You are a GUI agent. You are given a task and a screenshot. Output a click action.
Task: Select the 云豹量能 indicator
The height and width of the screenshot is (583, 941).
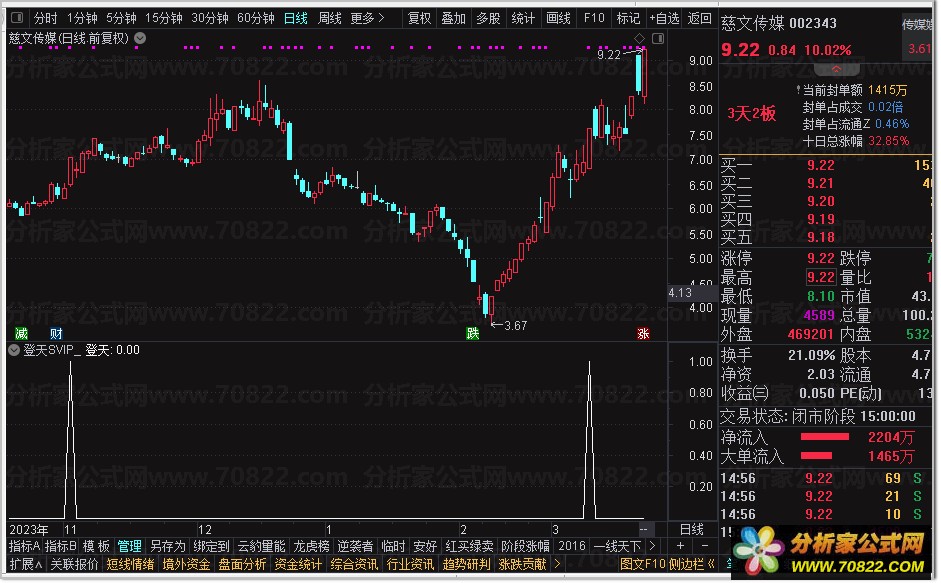coord(261,546)
